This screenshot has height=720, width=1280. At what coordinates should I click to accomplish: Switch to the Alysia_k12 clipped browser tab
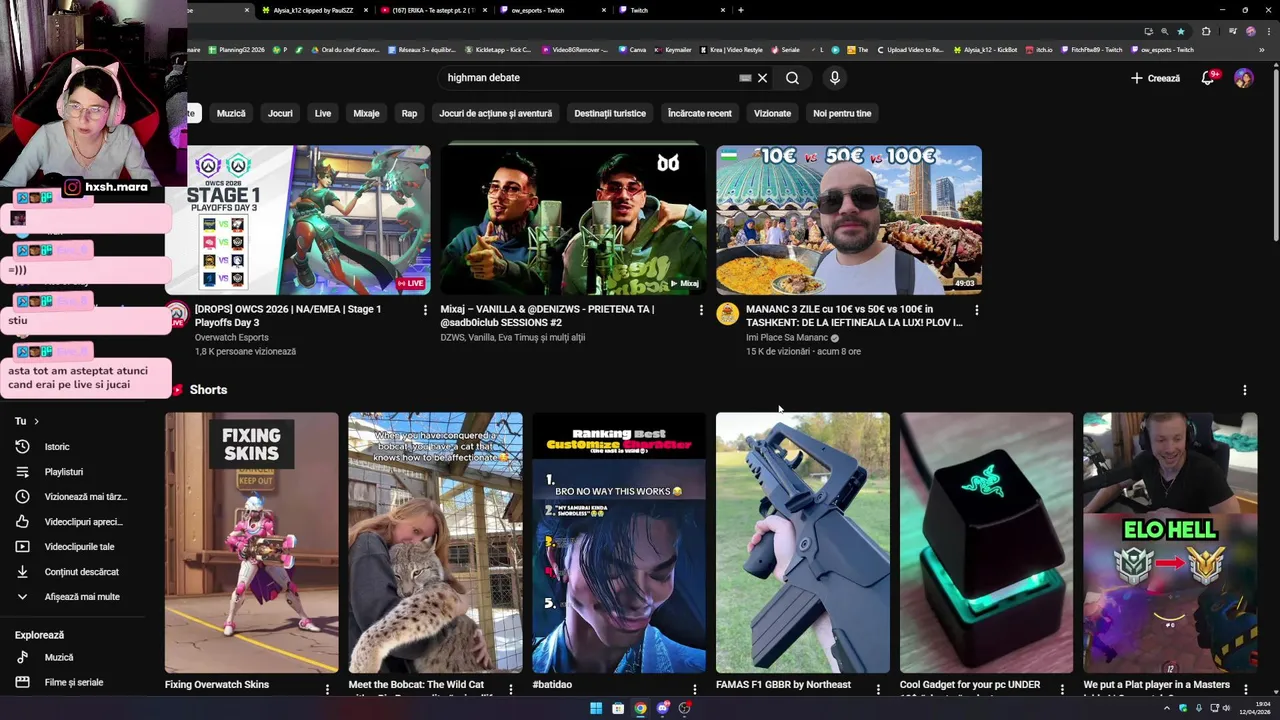click(314, 10)
